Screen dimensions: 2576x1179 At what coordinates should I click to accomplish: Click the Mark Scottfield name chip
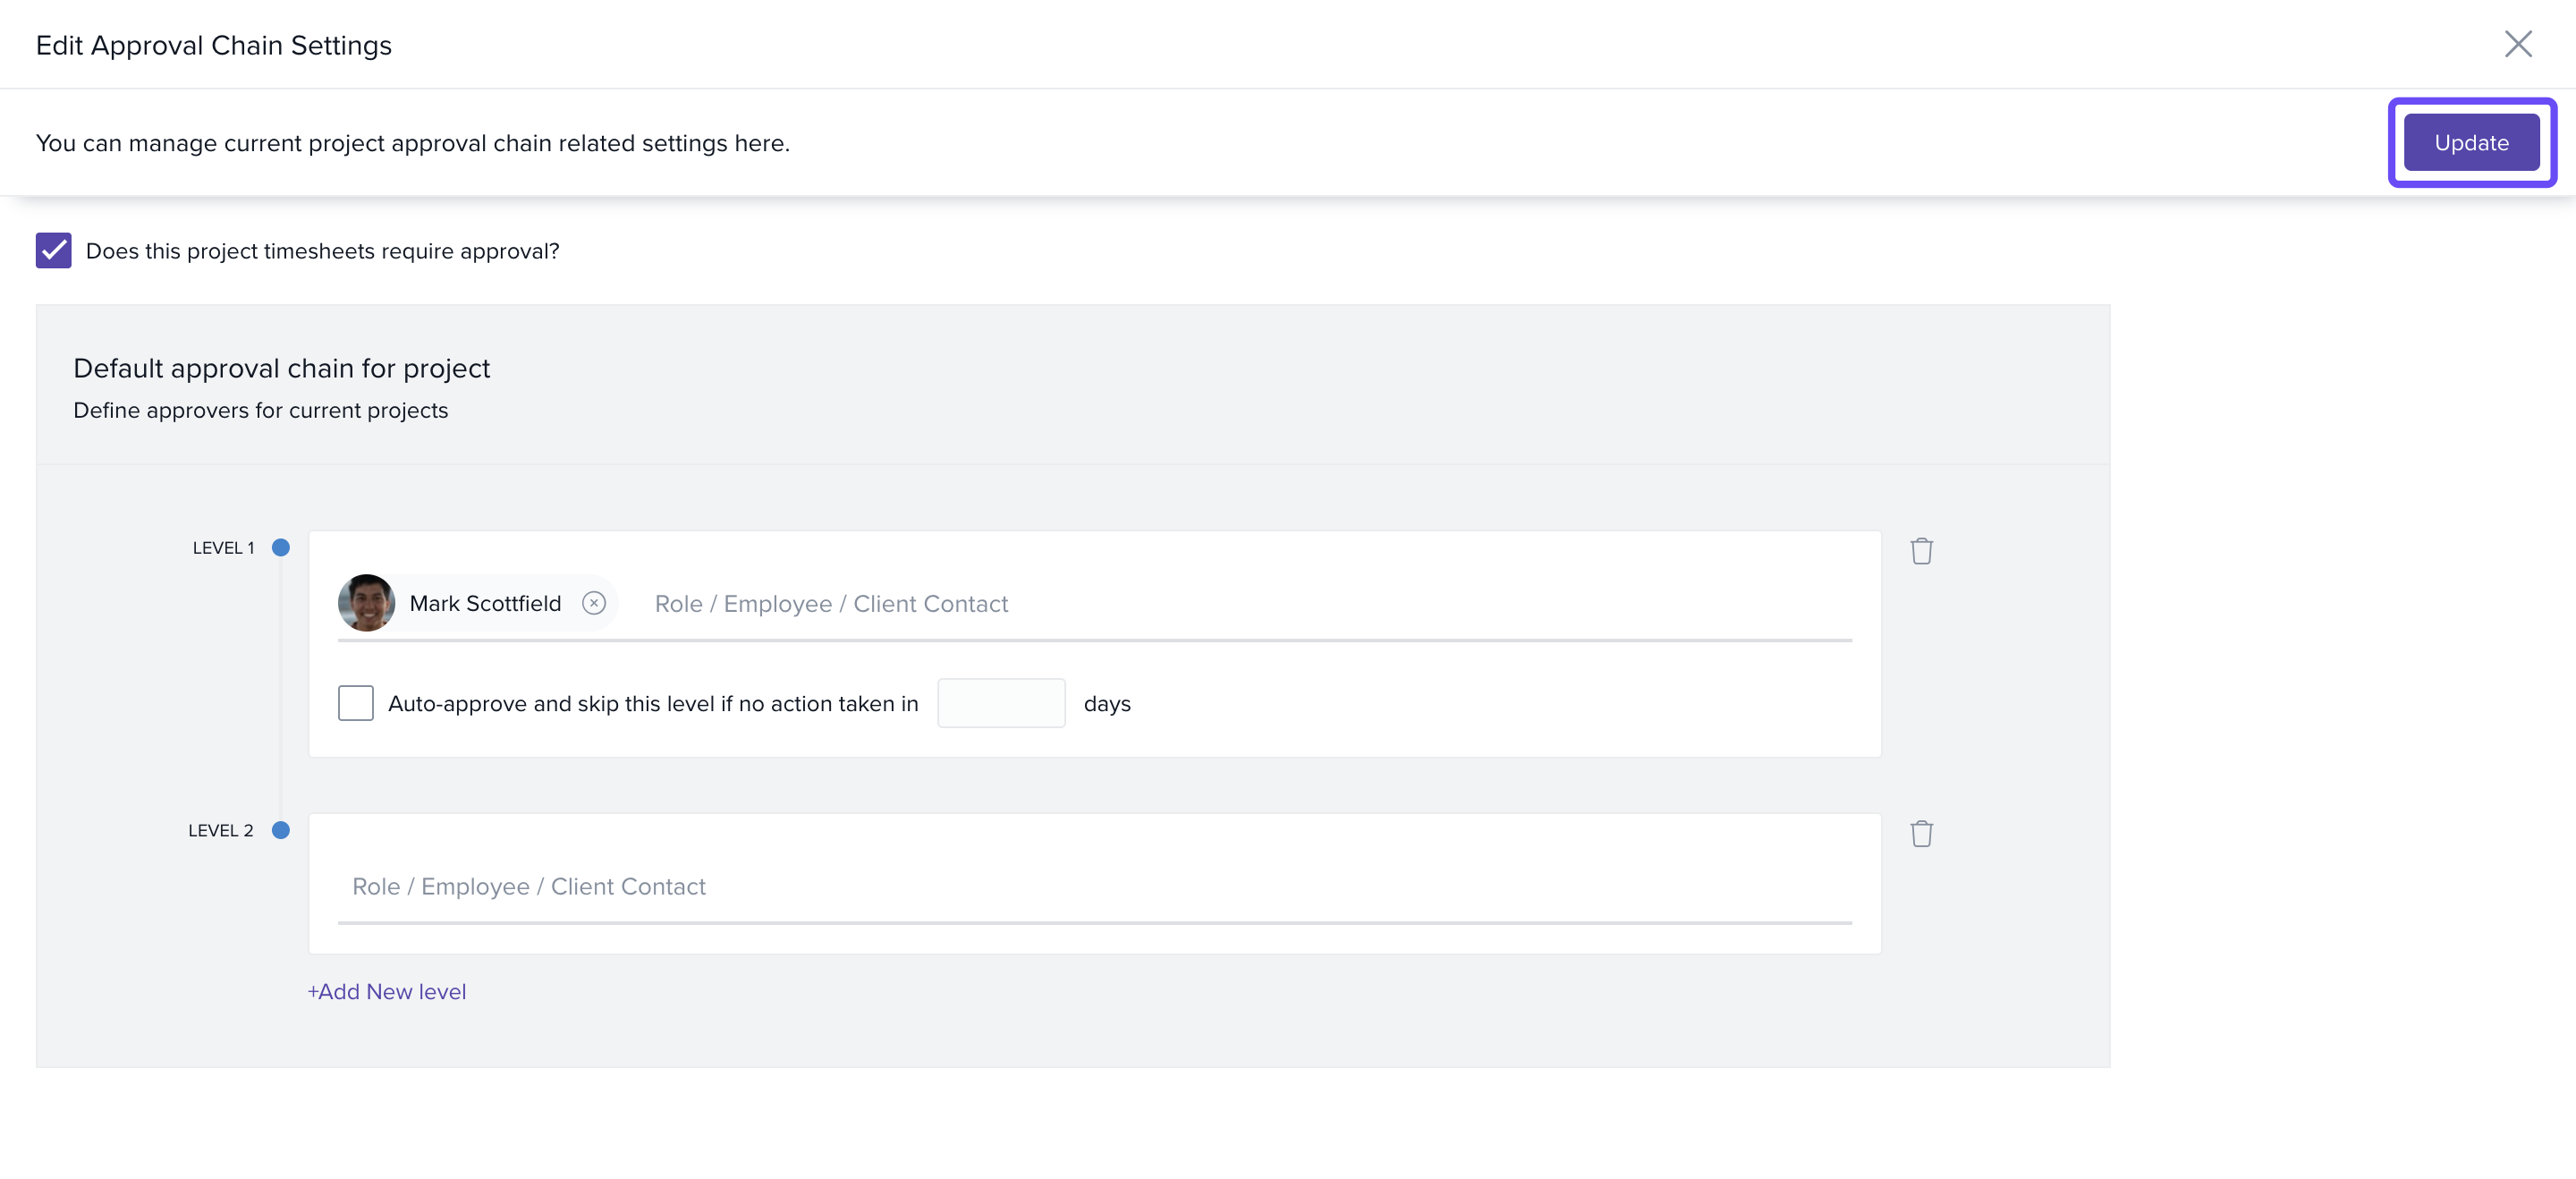(485, 603)
